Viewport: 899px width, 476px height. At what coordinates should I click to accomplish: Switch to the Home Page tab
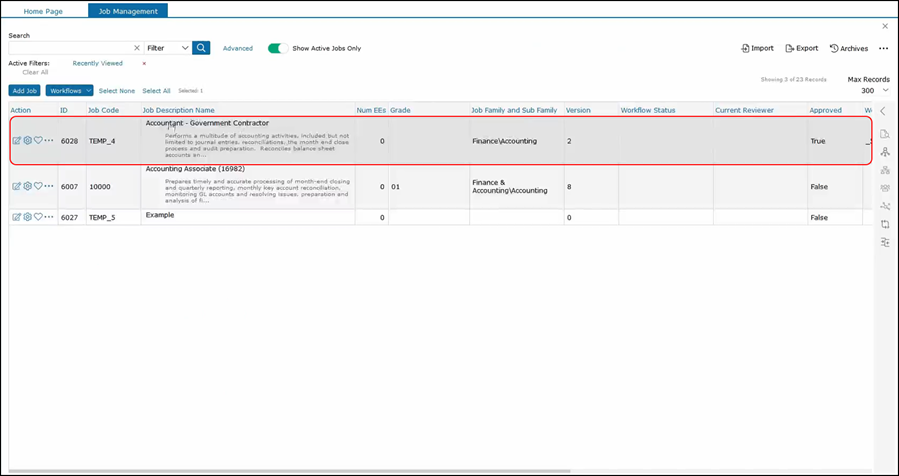pos(43,10)
